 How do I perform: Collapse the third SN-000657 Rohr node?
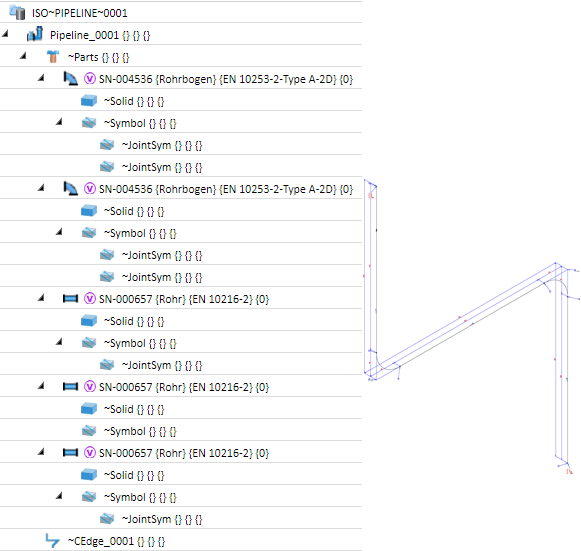click(x=41, y=452)
